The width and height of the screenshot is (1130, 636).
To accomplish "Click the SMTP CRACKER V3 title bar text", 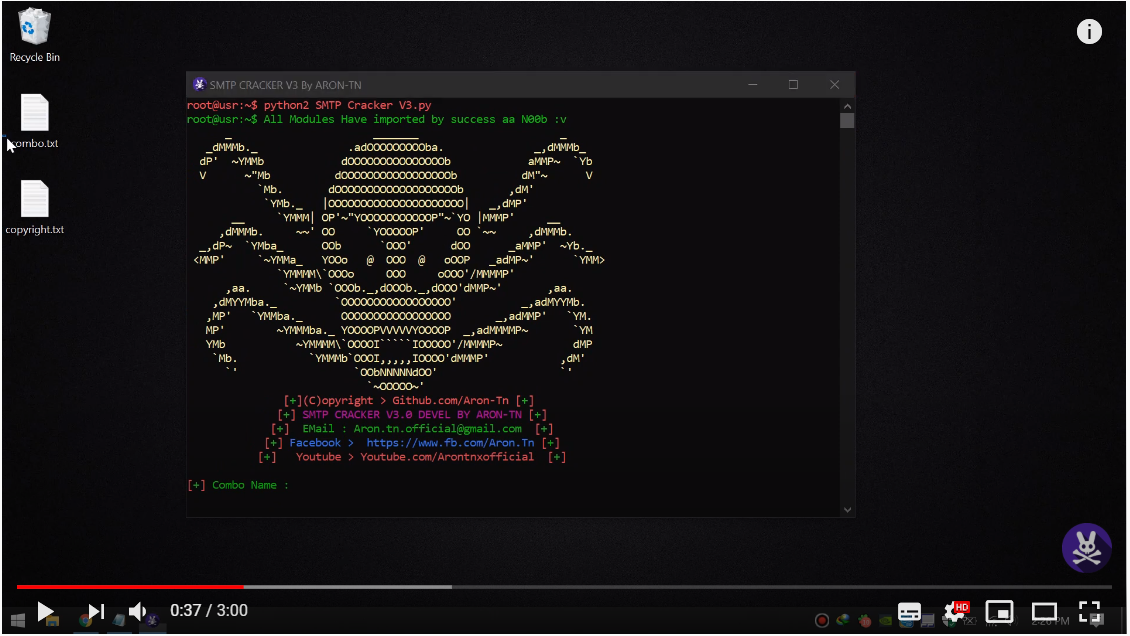I will (x=285, y=85).
